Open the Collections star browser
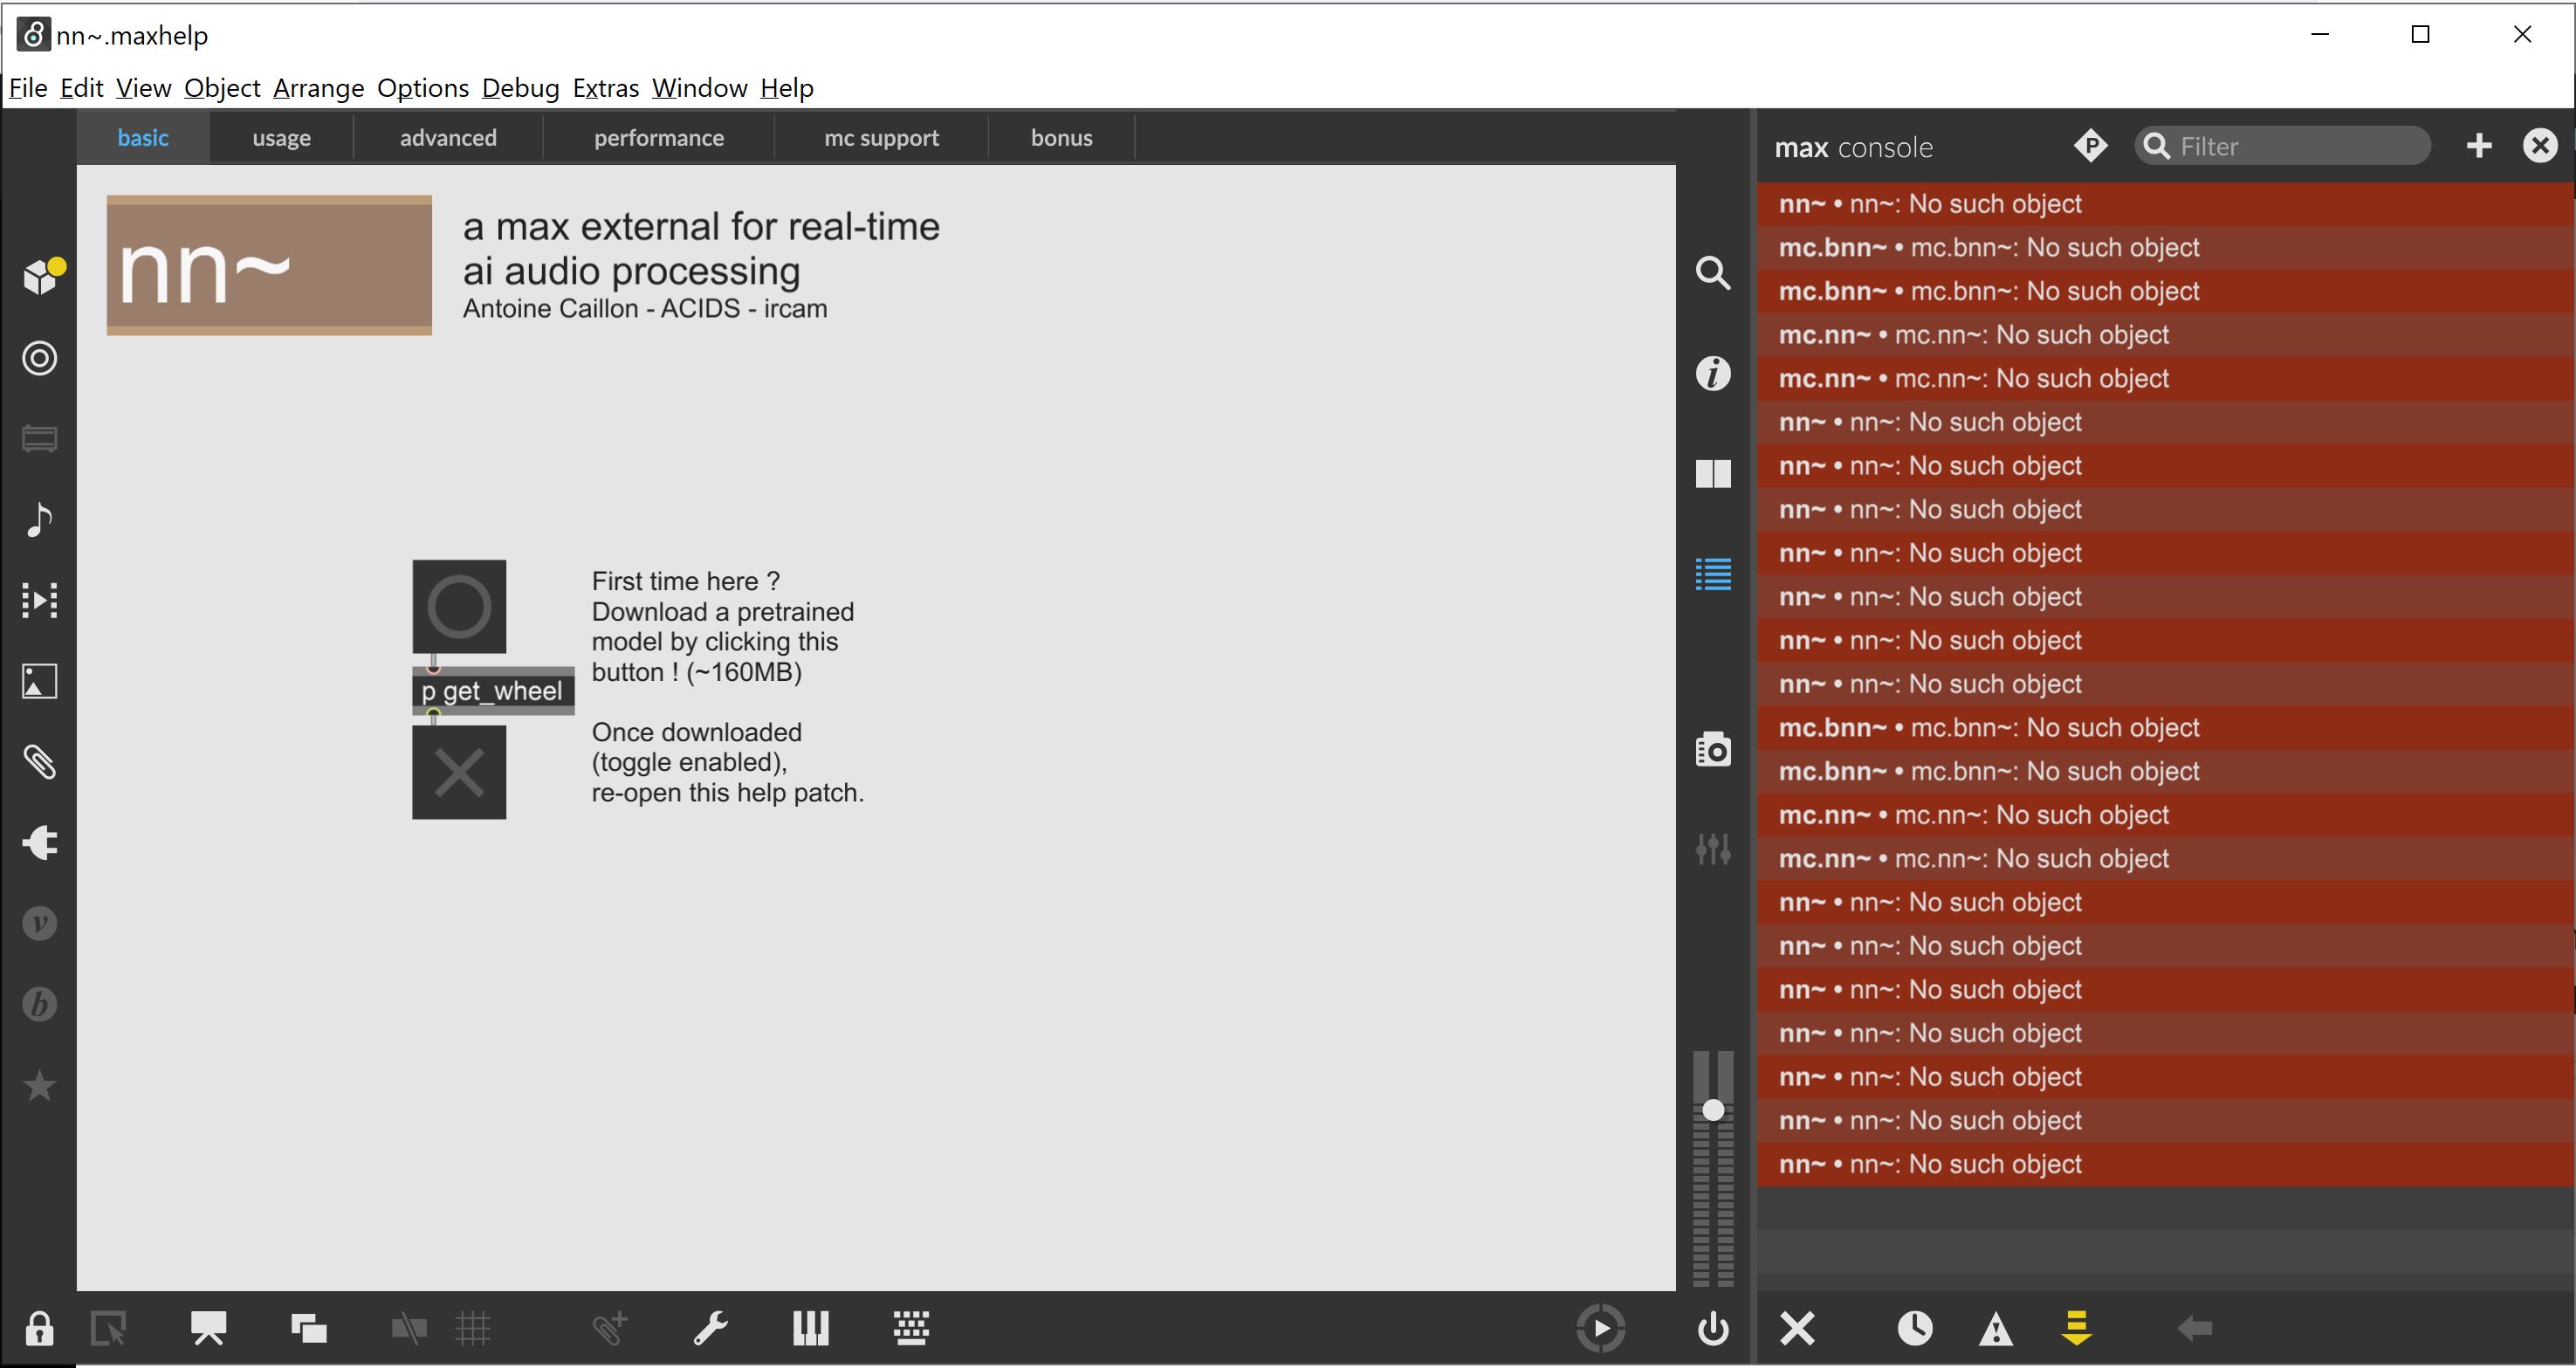 click(40, 1085)
